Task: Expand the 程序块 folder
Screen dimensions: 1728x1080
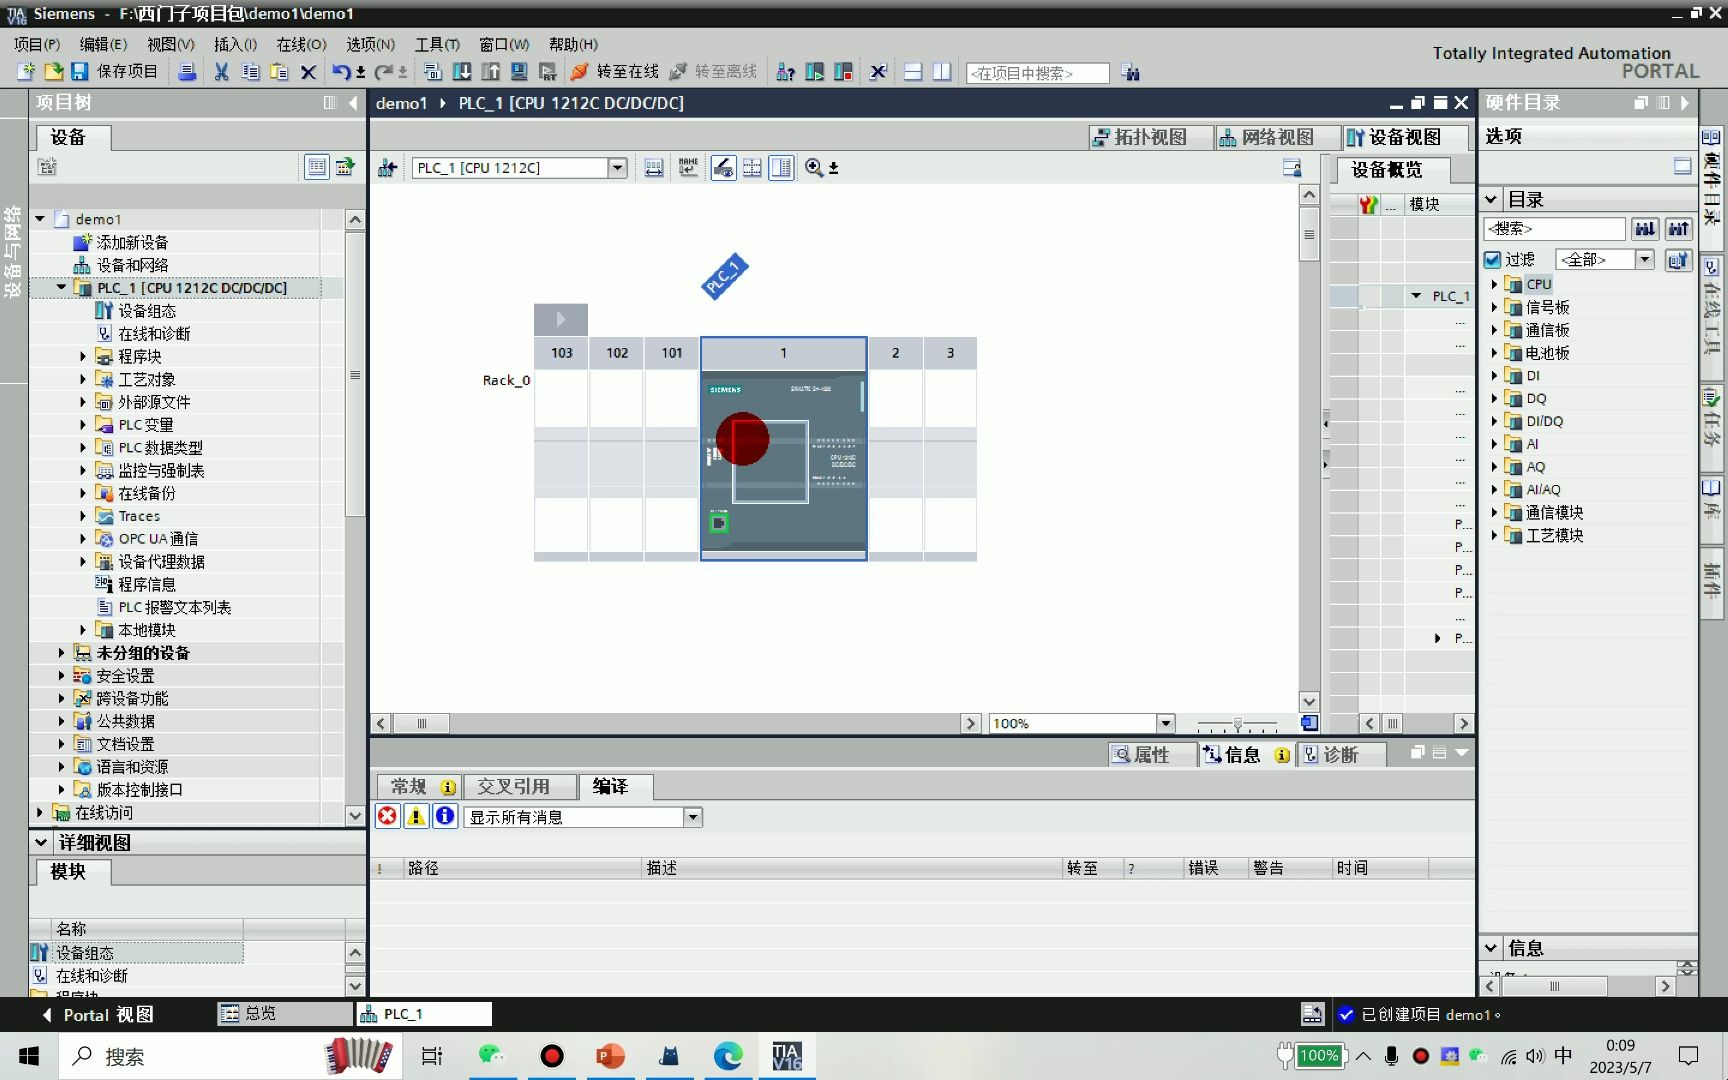Action: pyautogui.click(x=83, y=357)
